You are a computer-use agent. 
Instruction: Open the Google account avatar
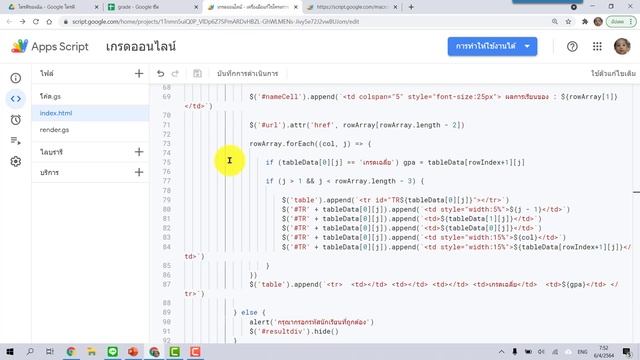click(x=622, y=47)
